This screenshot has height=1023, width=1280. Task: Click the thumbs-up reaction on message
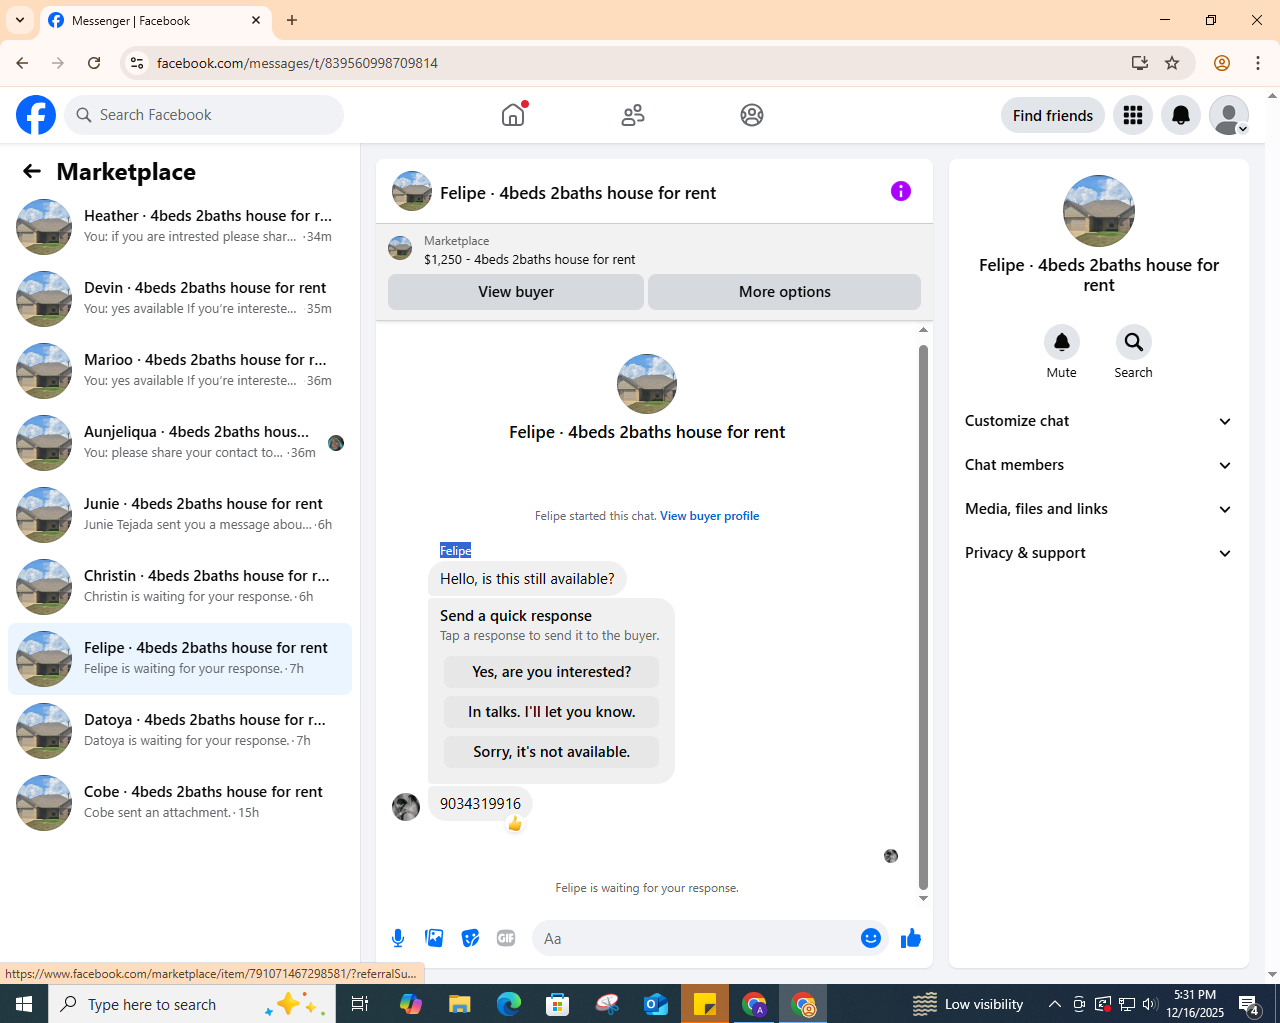[x=515, y=824]
